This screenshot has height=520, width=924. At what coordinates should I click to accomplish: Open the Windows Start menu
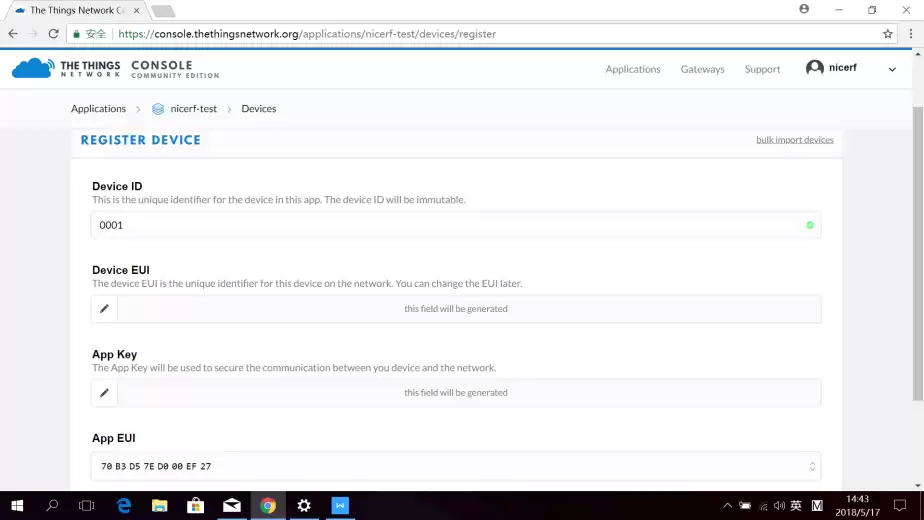[x=17, y=506]
